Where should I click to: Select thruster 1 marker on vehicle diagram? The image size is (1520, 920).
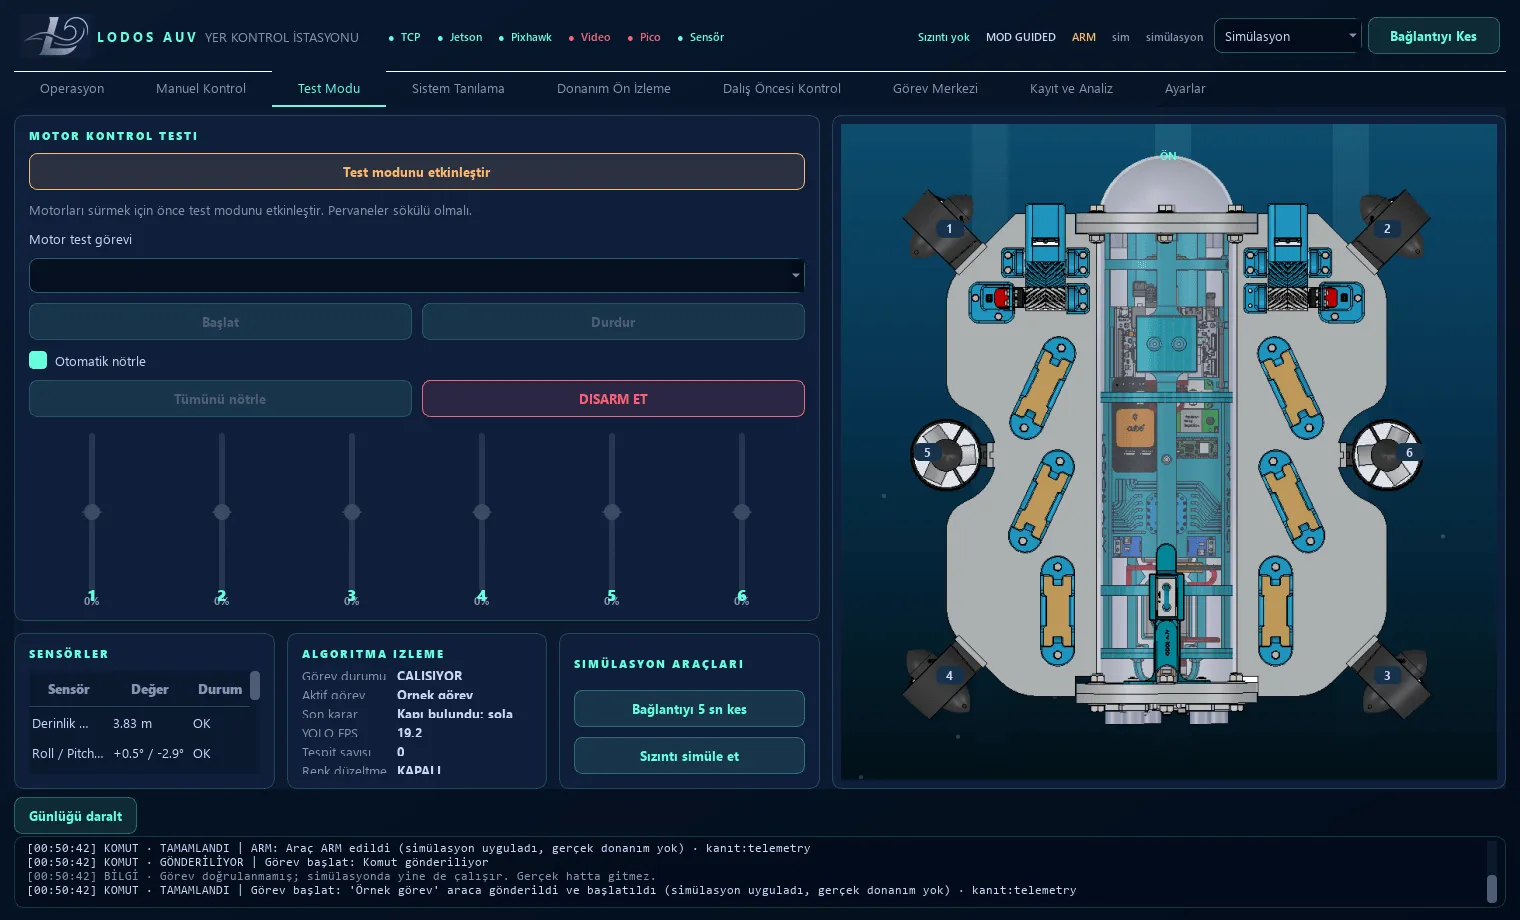pos(950,229)
